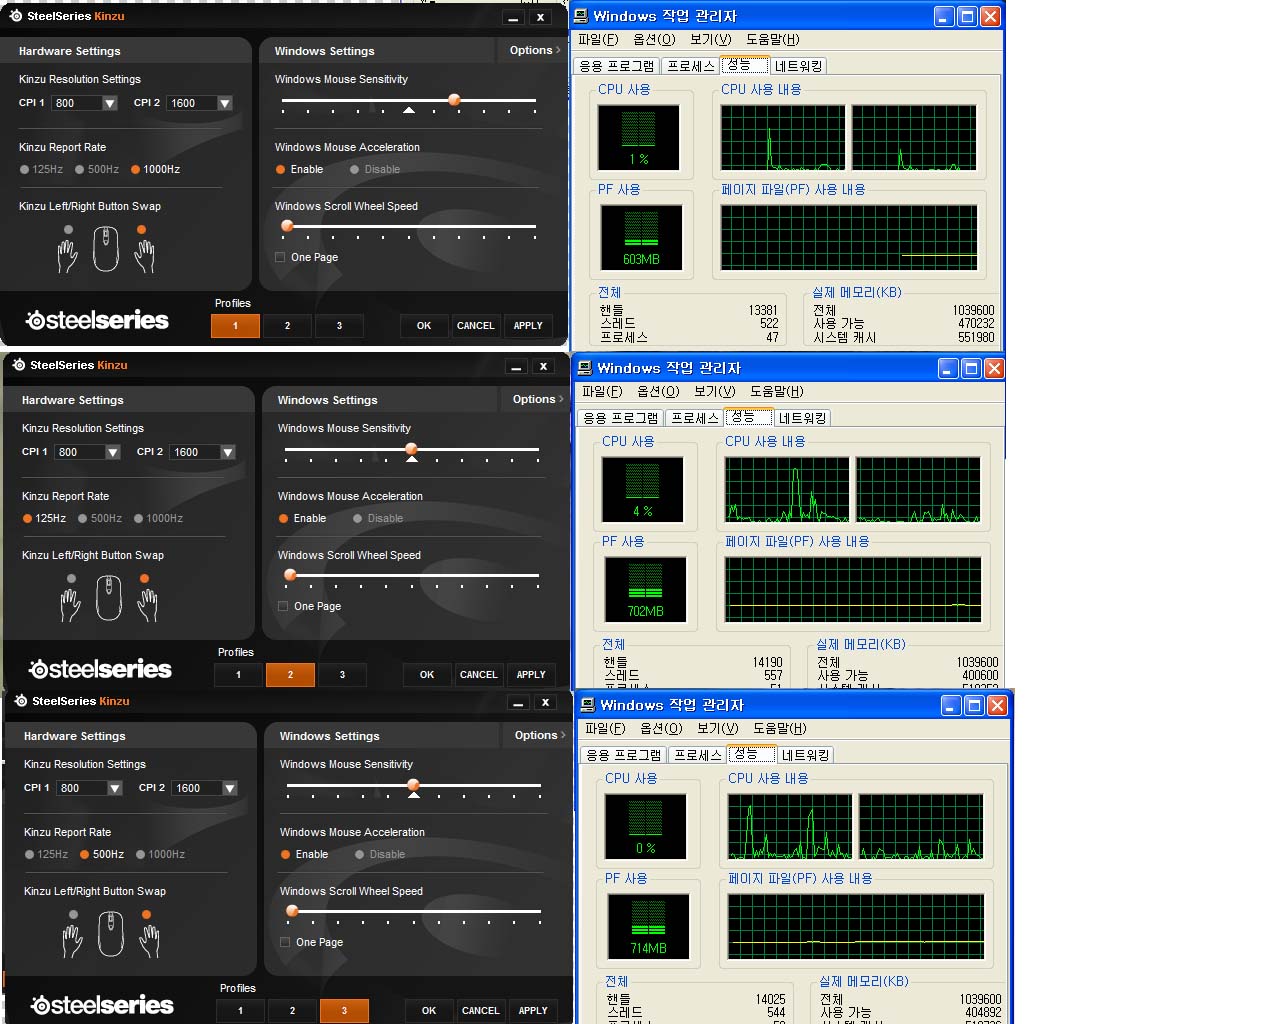
Task: Click the right-hand icon in the Kinzu window with profile 1 active
Action: tap(145, 255)
